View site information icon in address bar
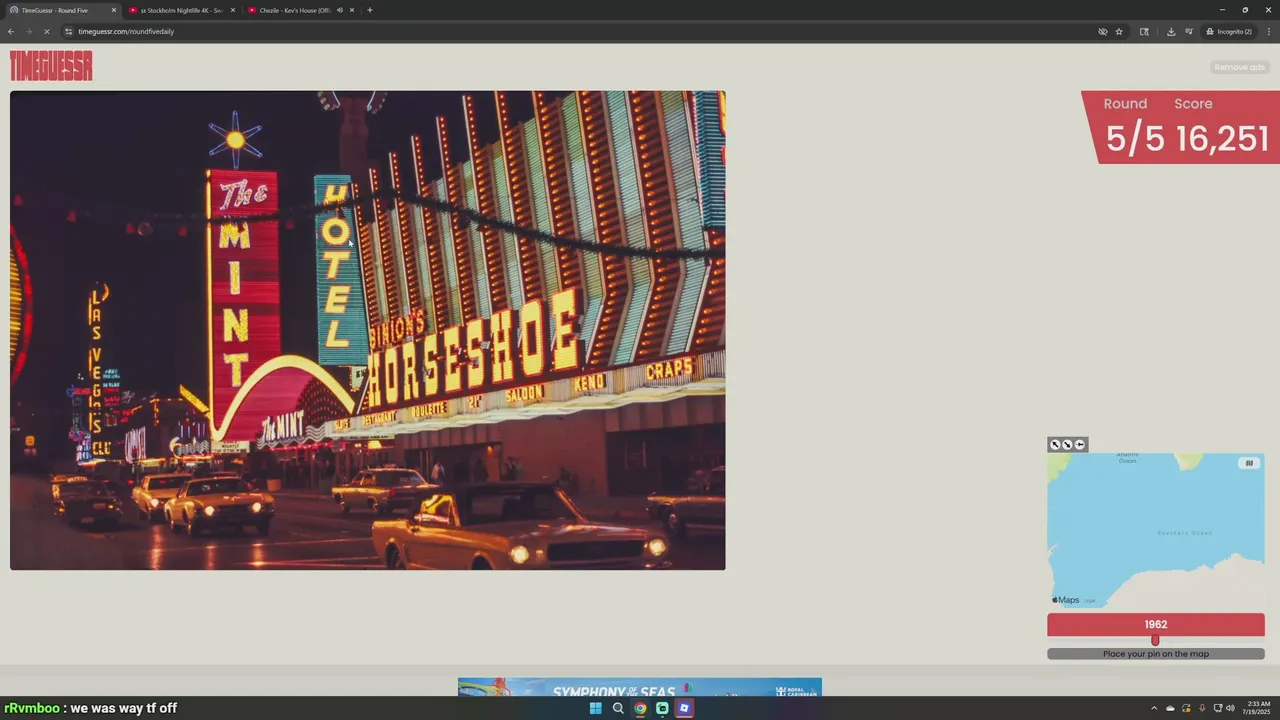 click(x=69, y=32)
